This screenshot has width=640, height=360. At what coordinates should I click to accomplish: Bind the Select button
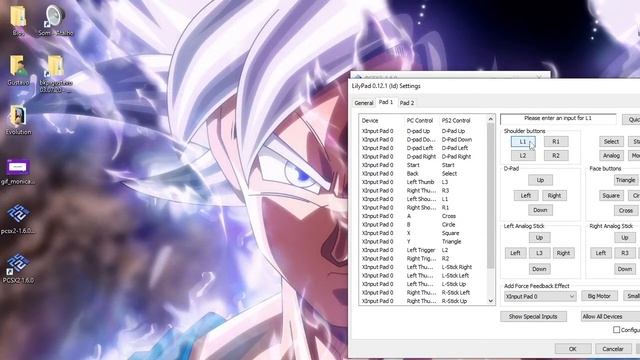click(x=611, y=142)
